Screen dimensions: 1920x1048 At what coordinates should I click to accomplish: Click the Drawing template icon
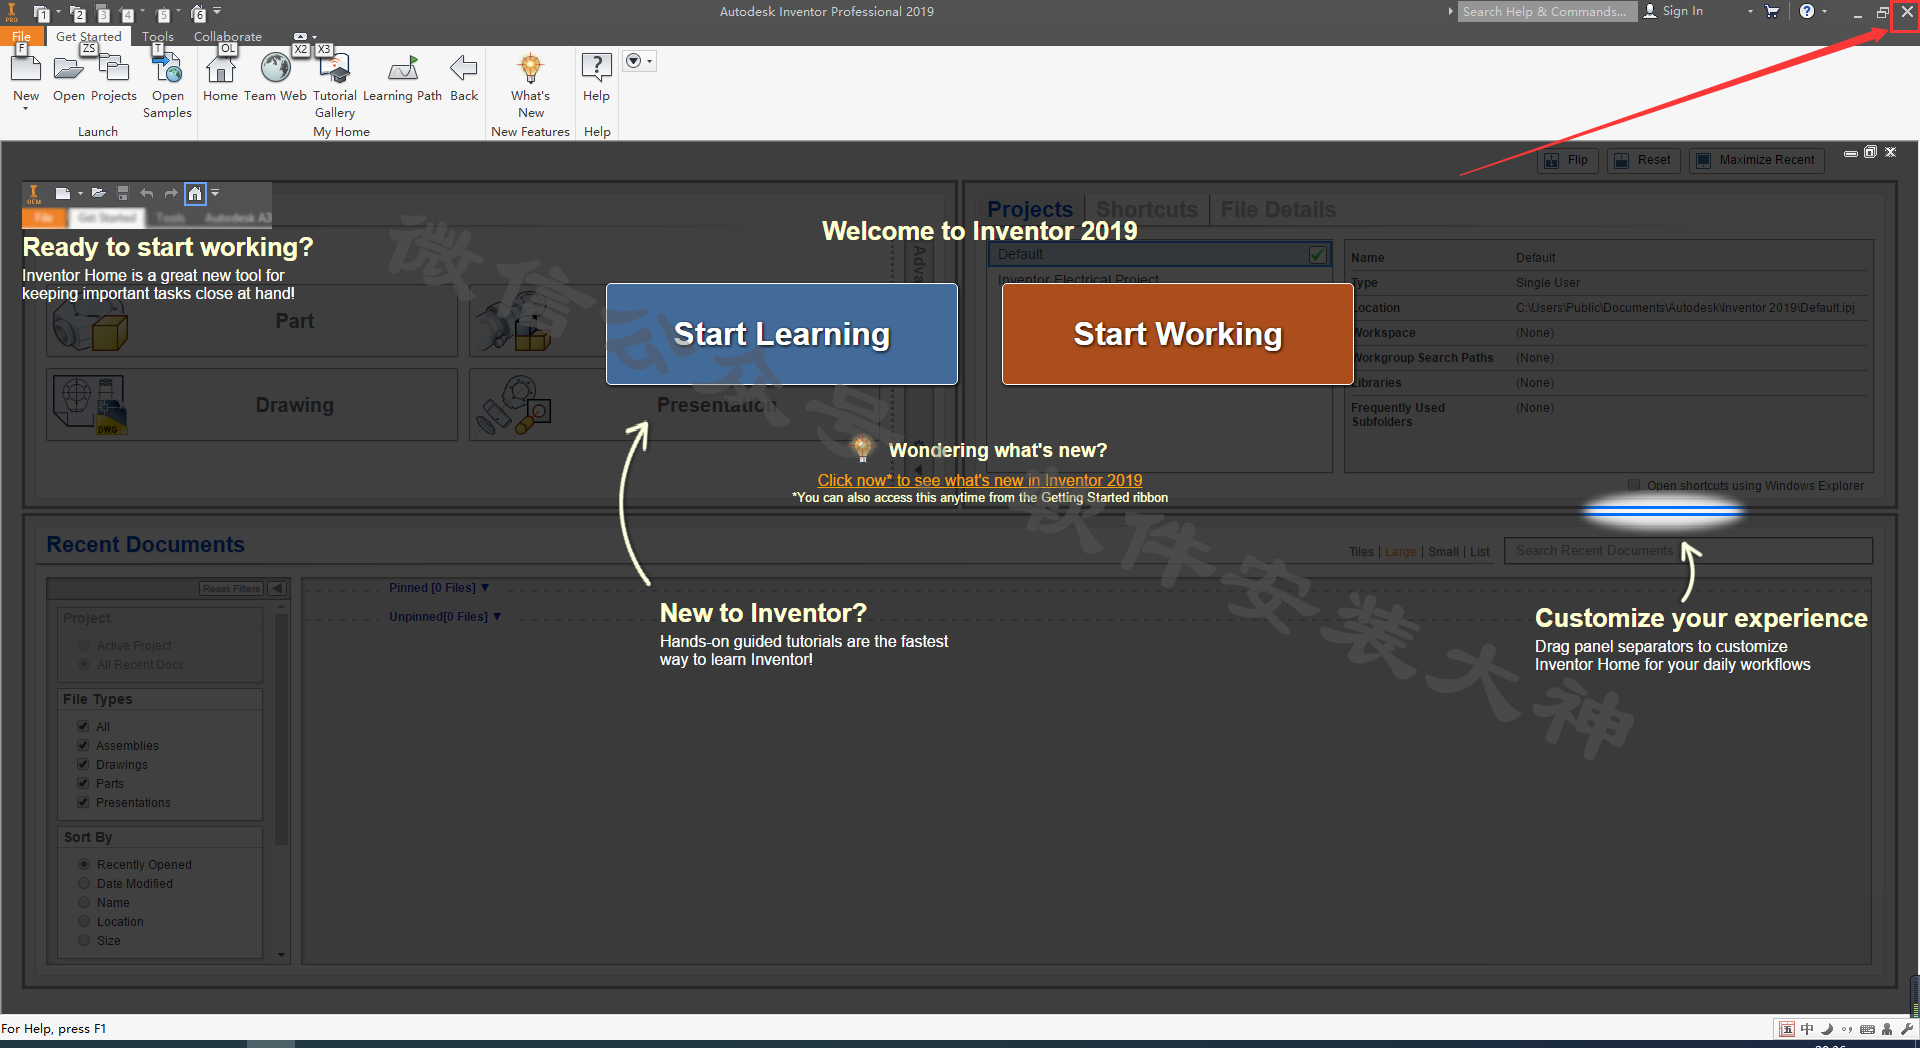point(90,404)
